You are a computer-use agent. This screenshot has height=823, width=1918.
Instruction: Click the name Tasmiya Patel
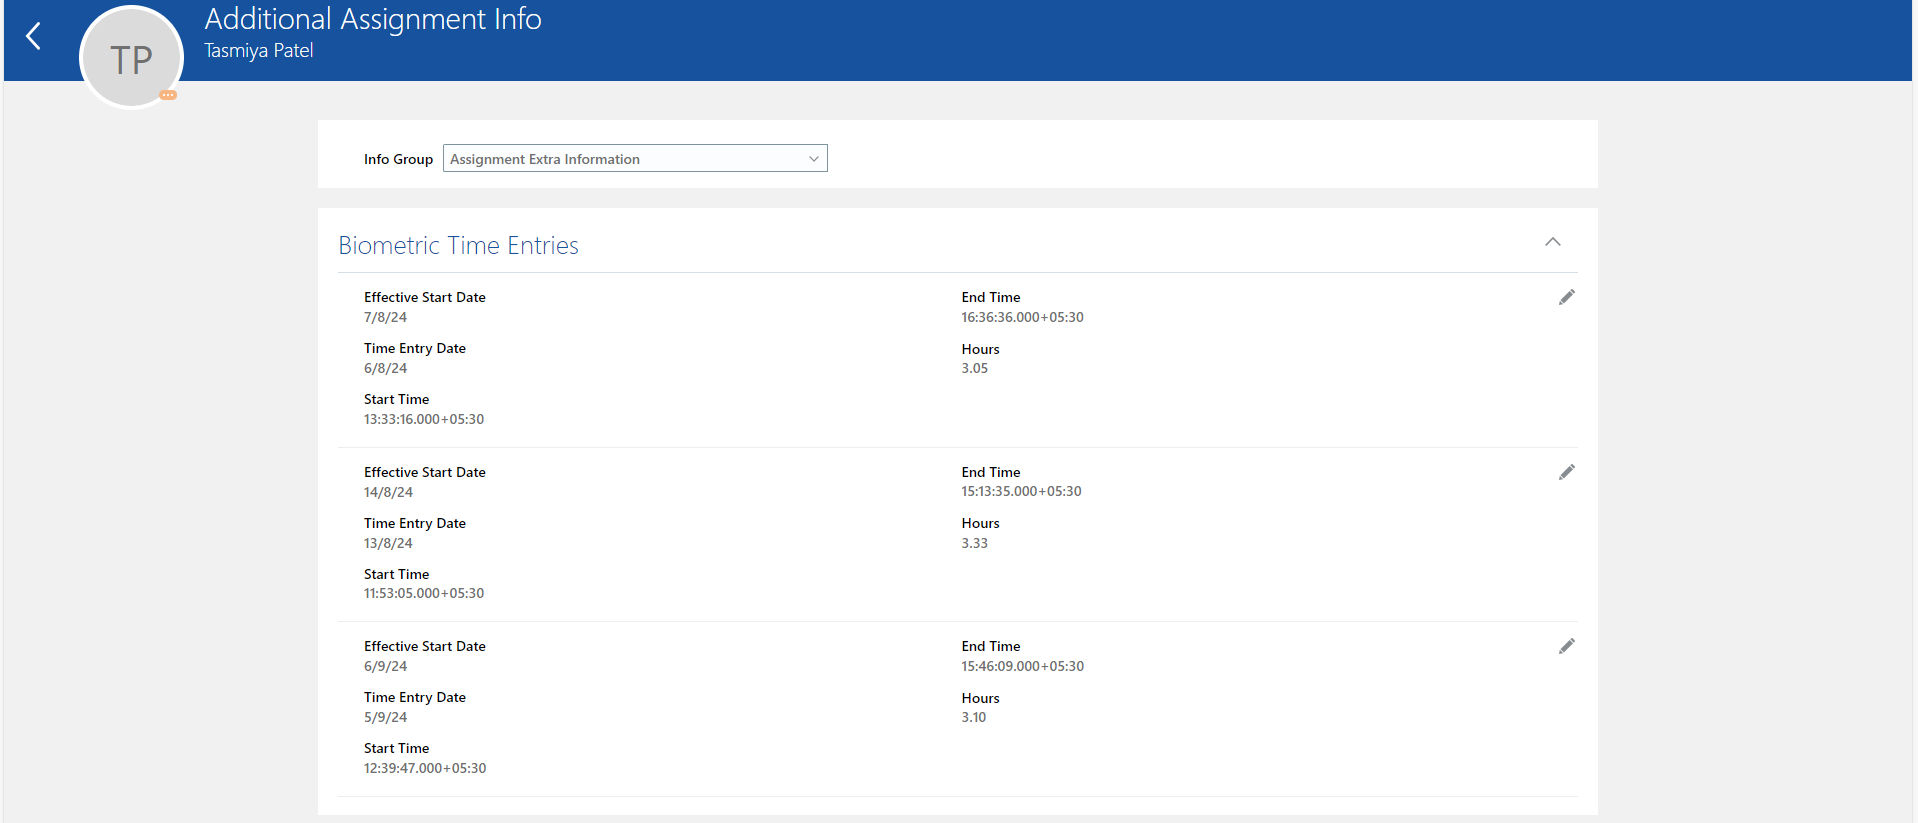(x=259, y=51)
